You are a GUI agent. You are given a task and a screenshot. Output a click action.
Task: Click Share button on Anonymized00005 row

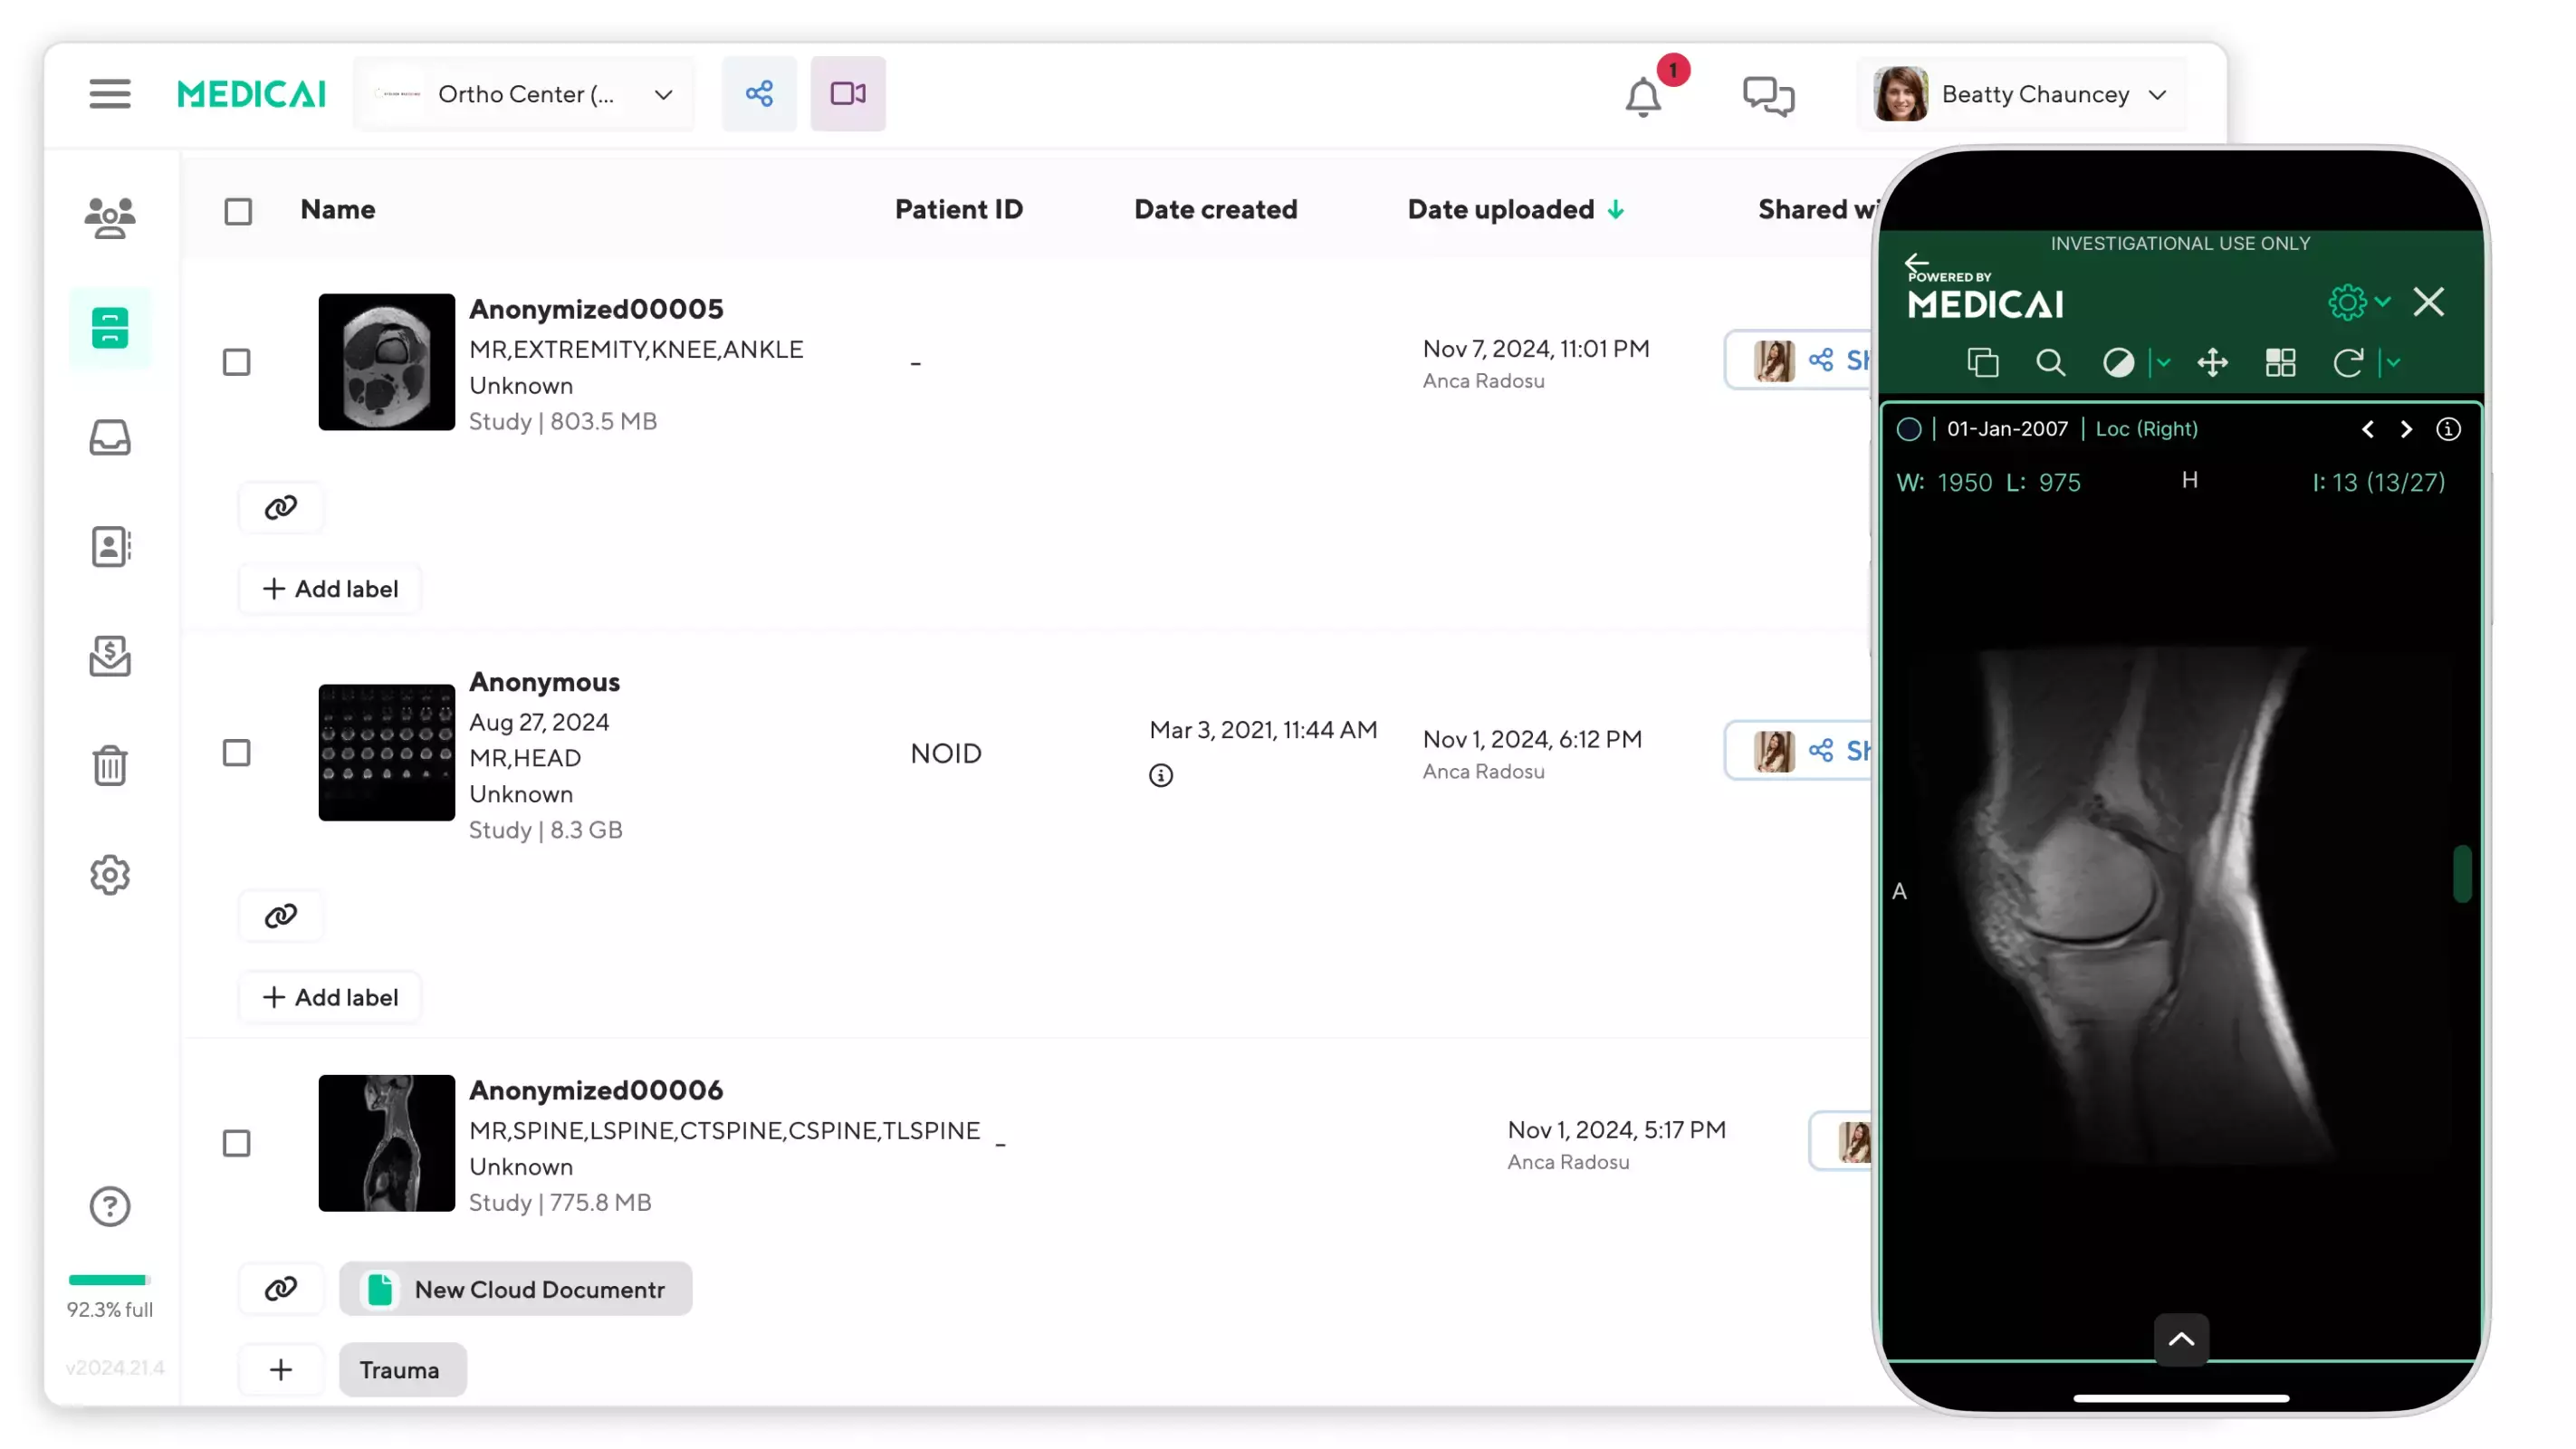(x=1800, y=360)
